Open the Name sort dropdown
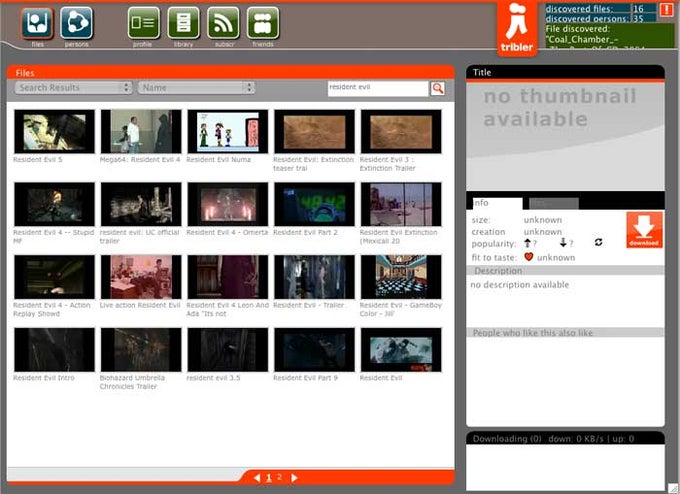Screen dimensions: 680x494 click(x=196, y=88)
